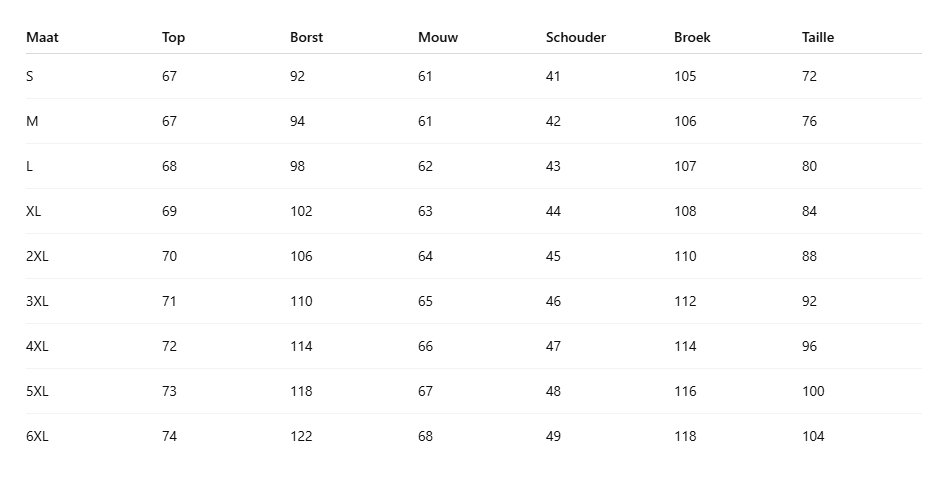Click the Schouder column header
This screenshot has height=478, width=931.
pyautogui.click(x=575, y=37)
